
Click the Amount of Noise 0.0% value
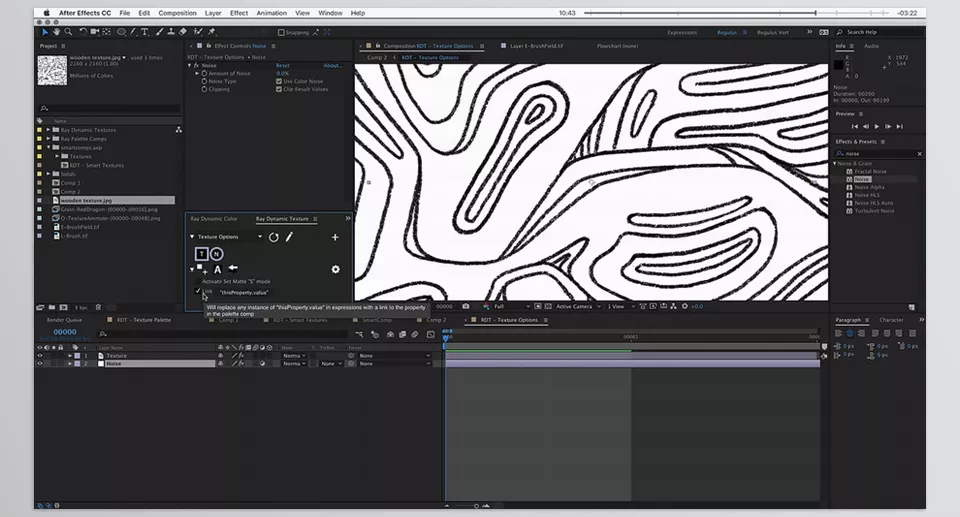click(282, 74)
